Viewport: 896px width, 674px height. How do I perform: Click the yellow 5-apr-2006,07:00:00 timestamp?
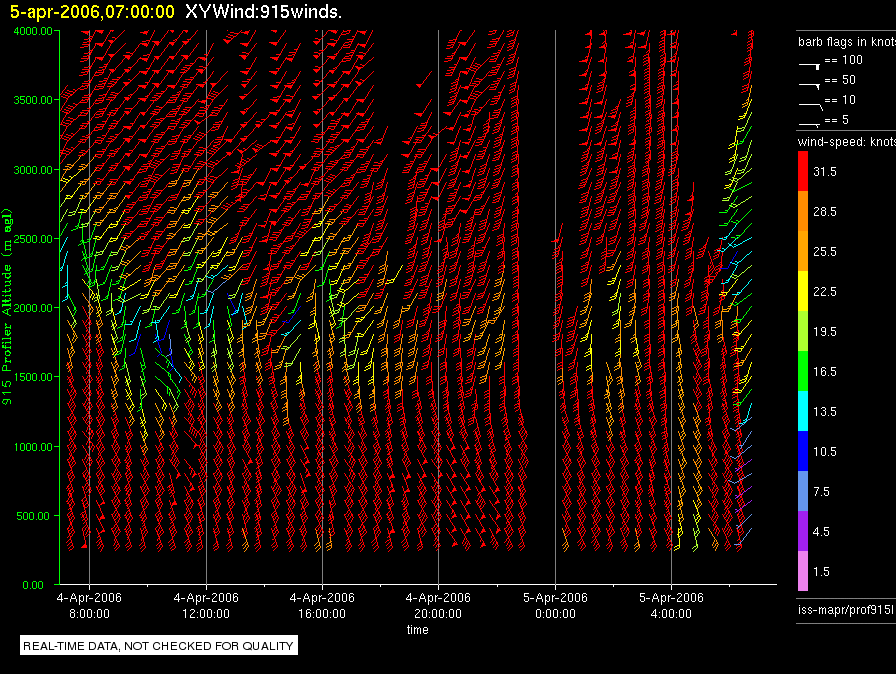point(92,12)
